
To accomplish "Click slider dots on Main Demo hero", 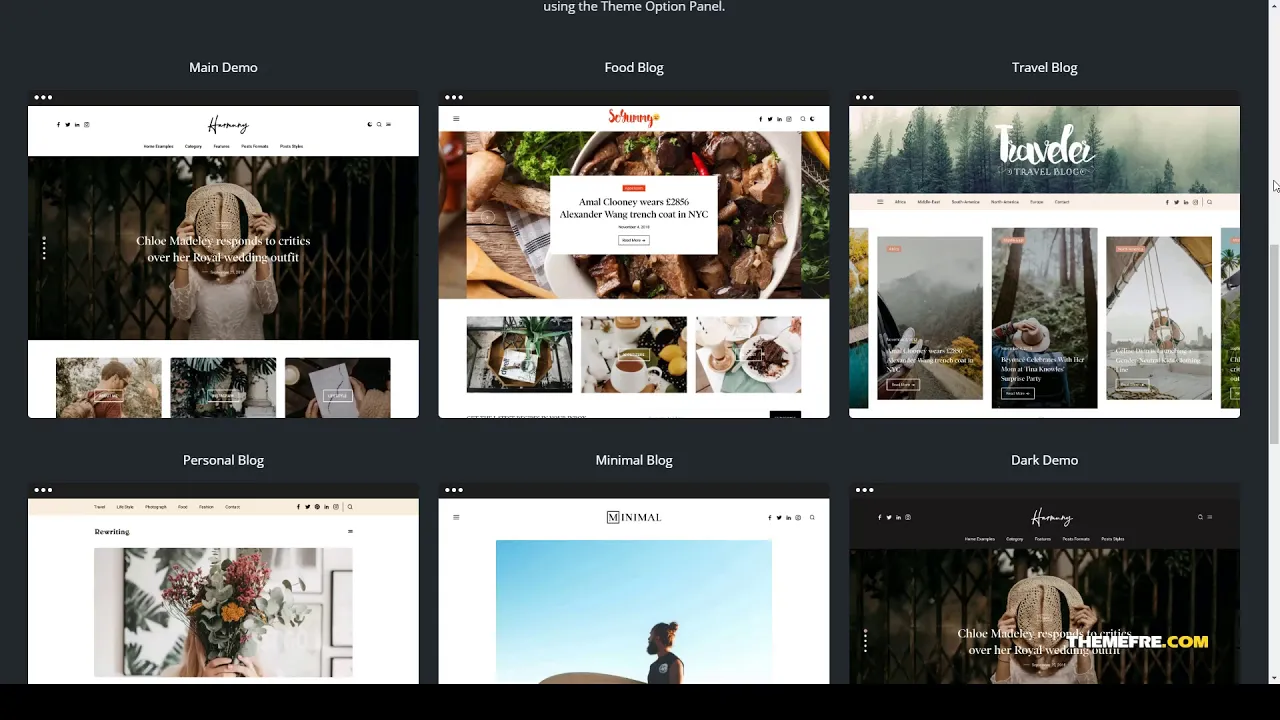I will [x=44, y=248].
